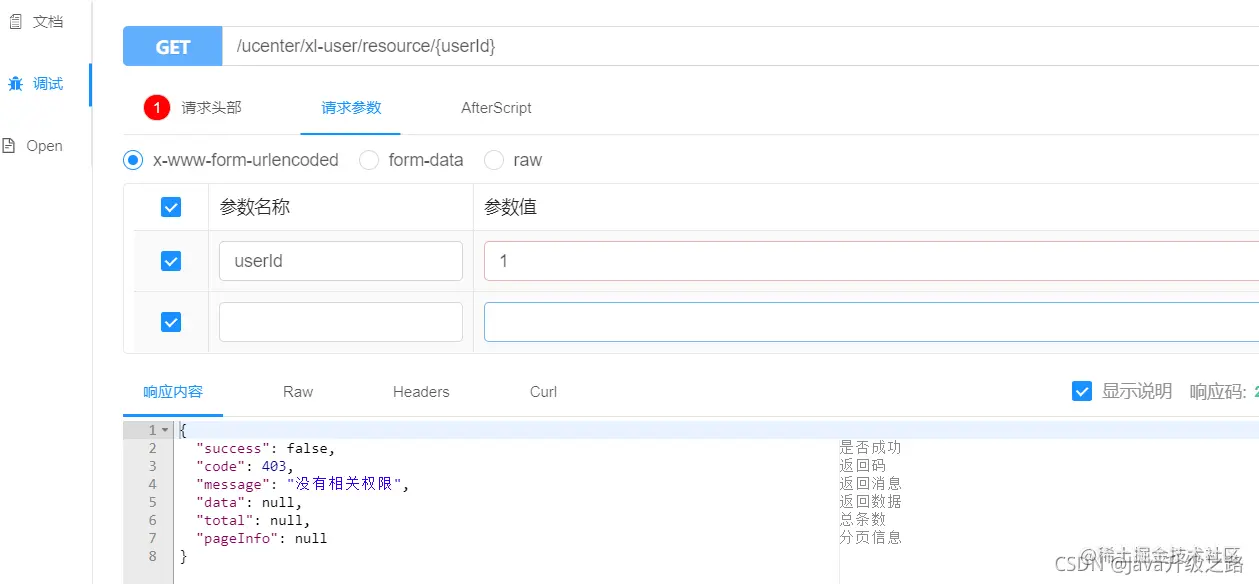Uncheck the userId parameter row checkbox
This screenshot has height=584, width=1259.
tap(171, 261)
